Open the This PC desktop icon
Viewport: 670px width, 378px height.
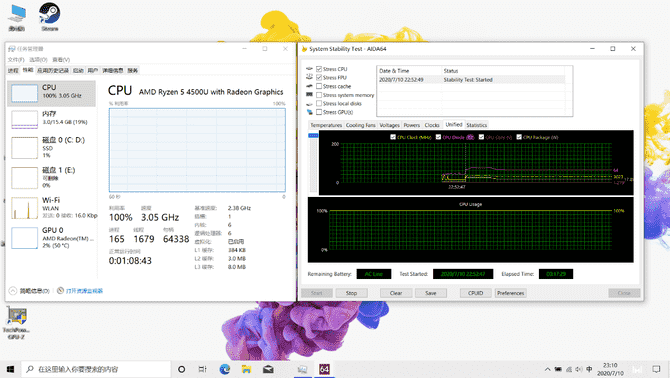pos(17,17)
